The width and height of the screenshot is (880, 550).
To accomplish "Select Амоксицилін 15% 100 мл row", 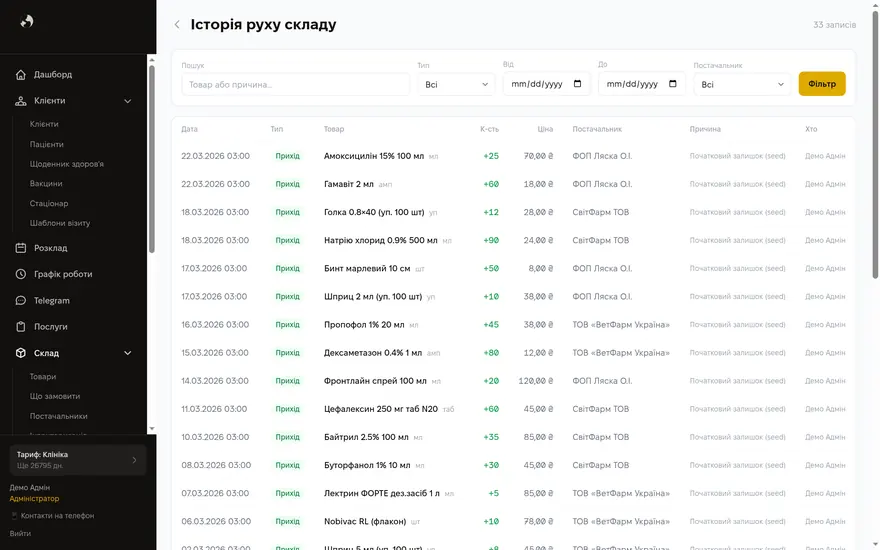I will (513, 156).
